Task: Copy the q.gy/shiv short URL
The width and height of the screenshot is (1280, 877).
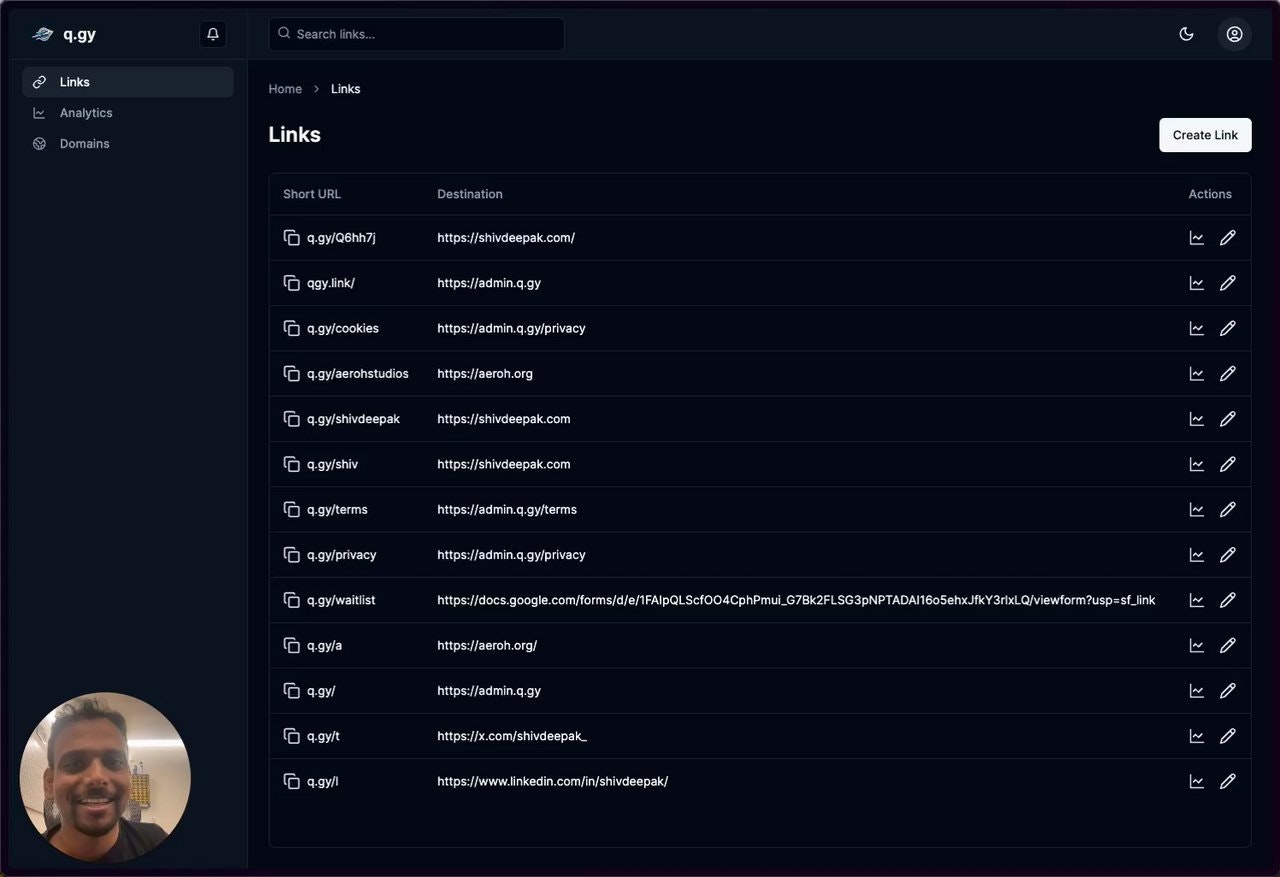Action: (x=291, y=464)
